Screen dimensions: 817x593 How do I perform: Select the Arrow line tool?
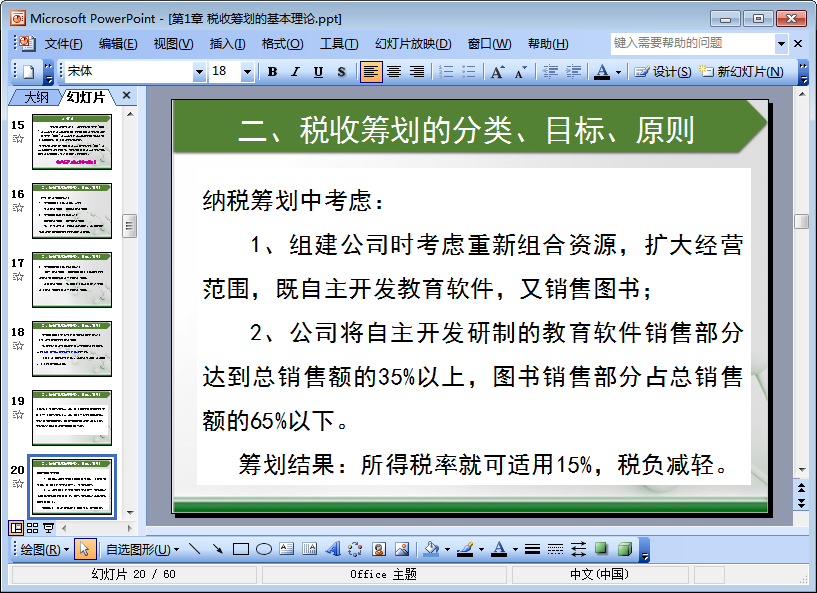[217, 549]
